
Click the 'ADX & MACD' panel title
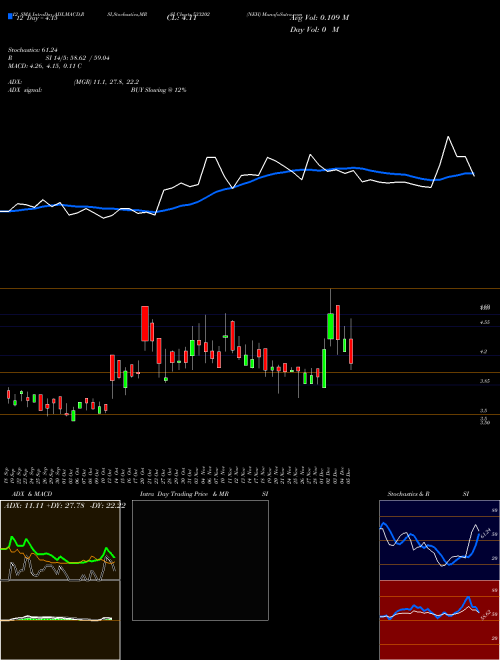30,494
